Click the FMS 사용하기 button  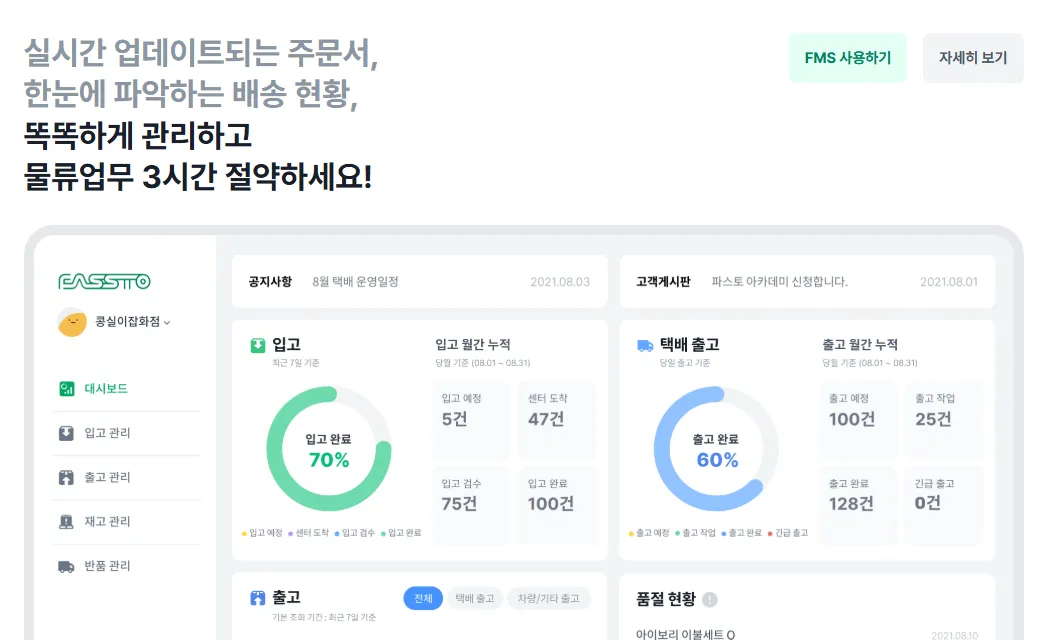tap(847, 58)
